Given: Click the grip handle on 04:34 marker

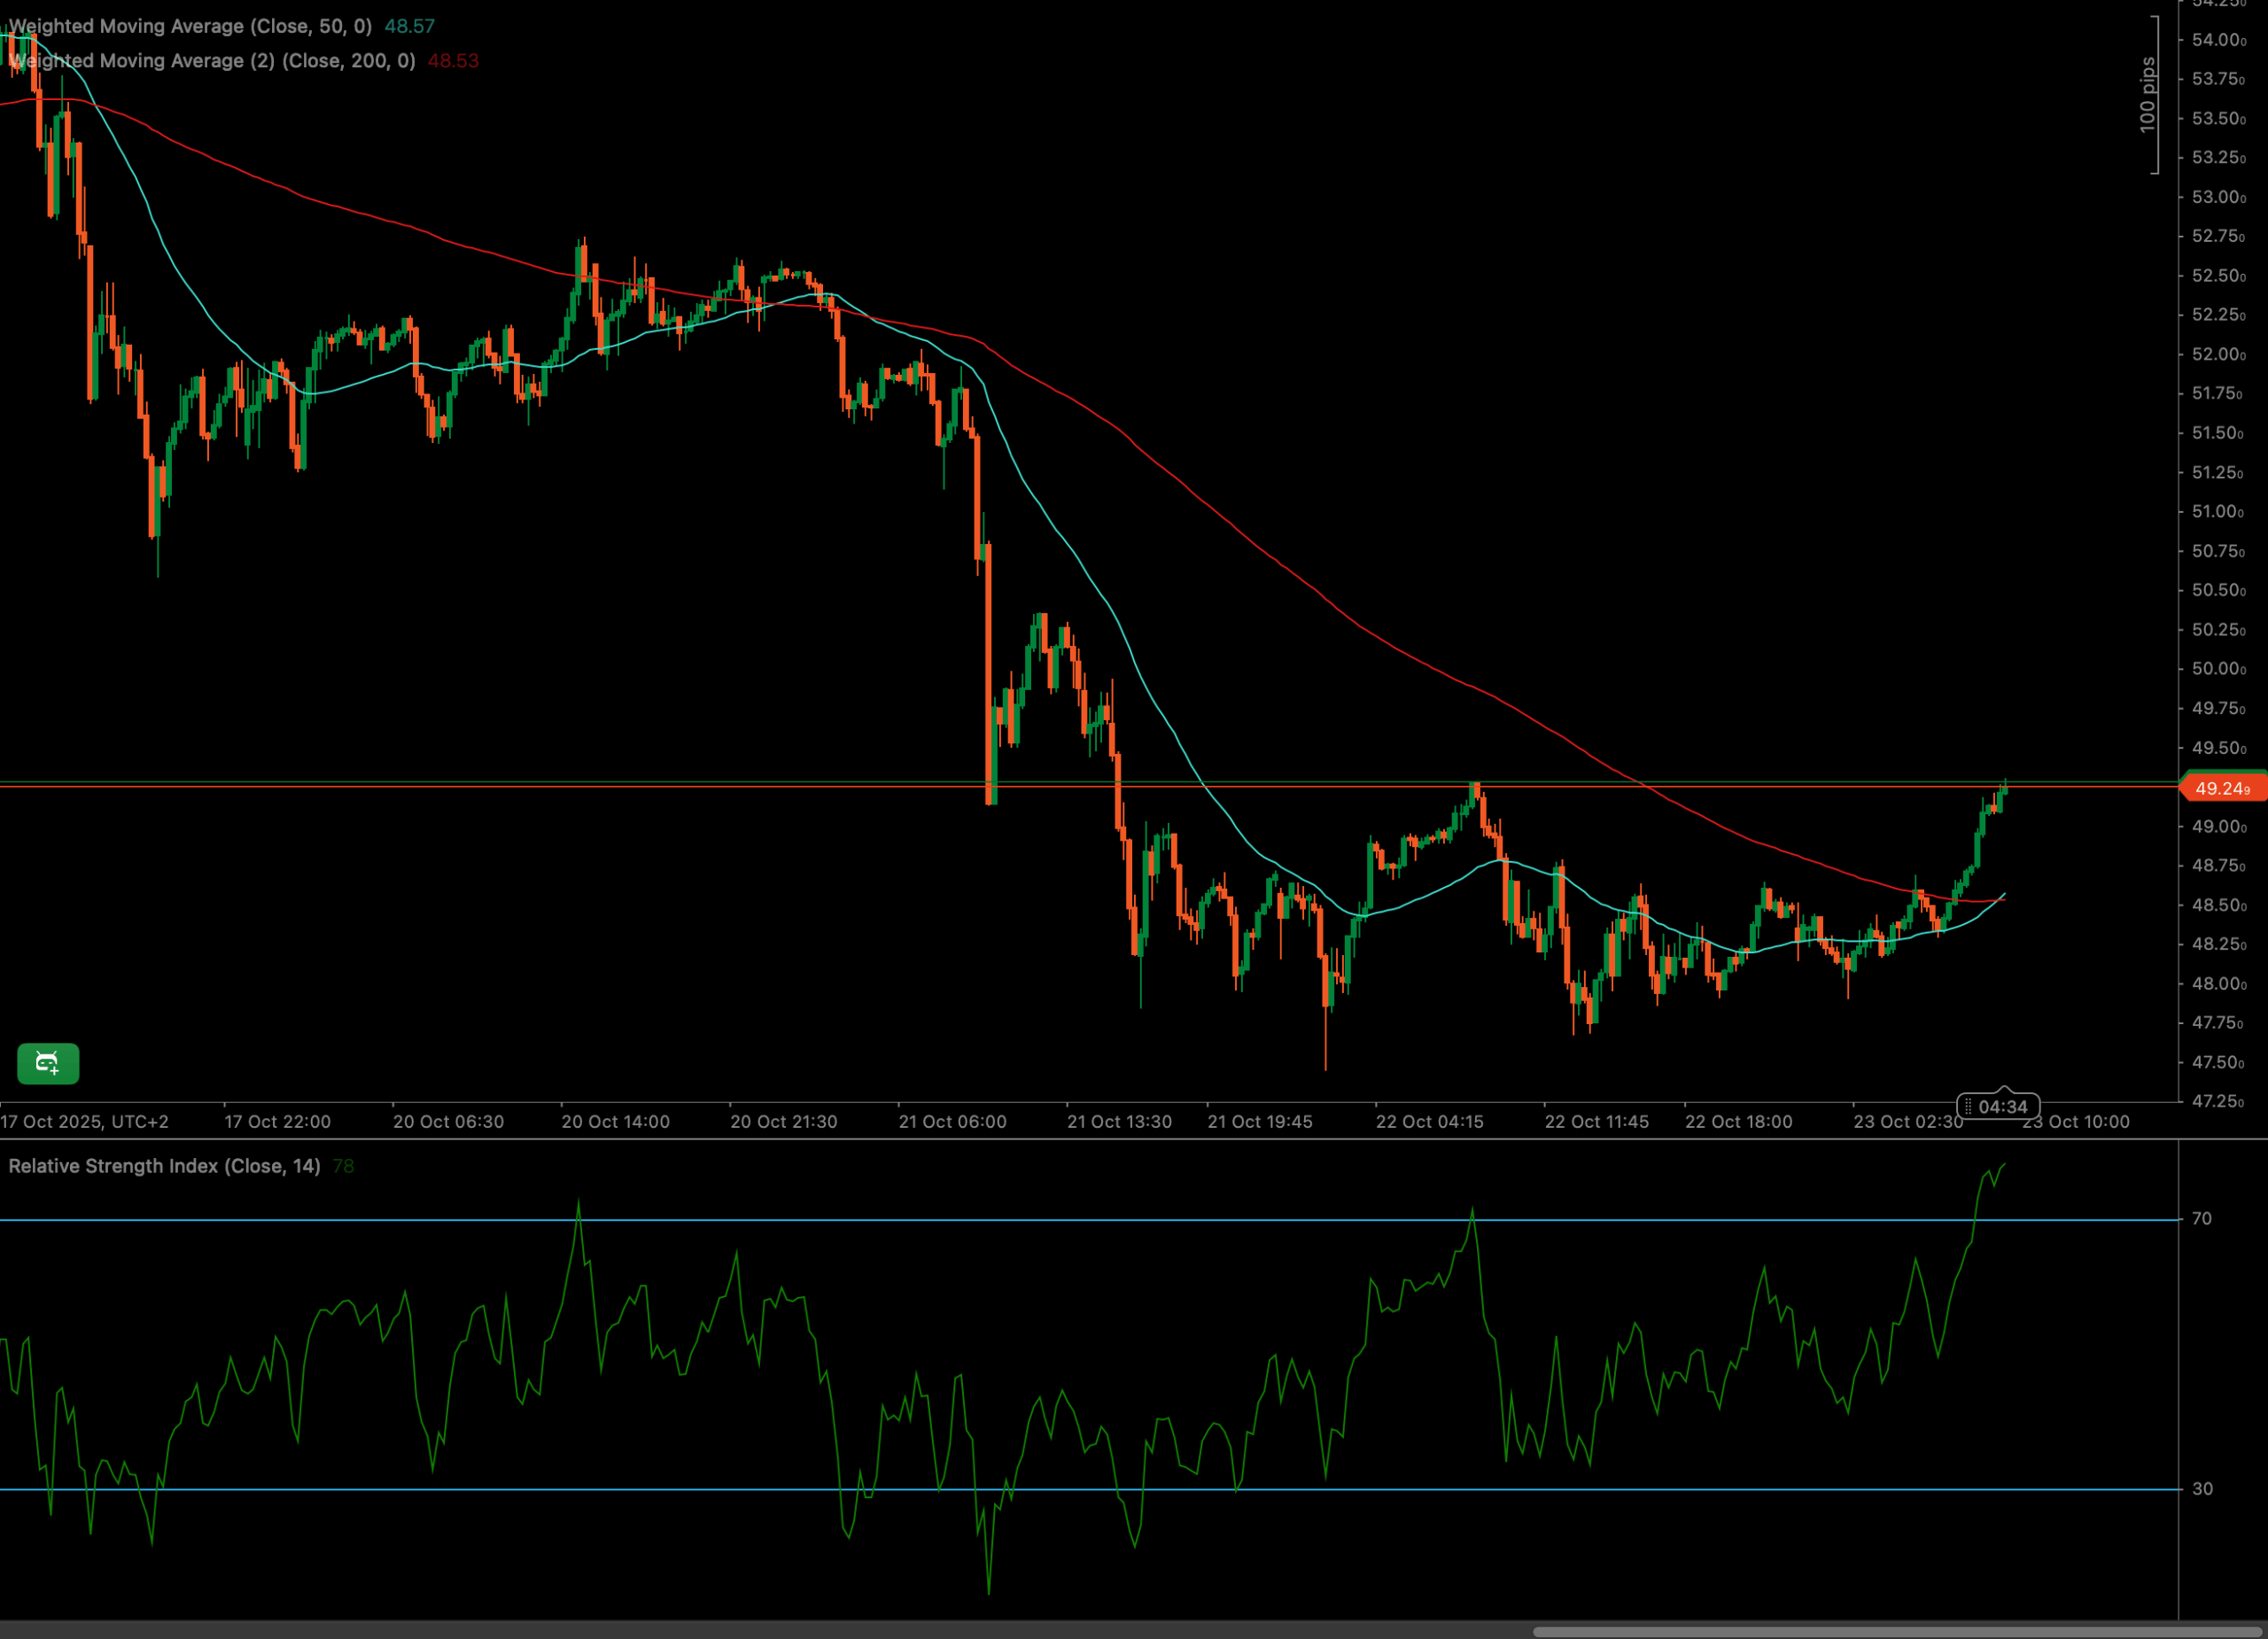Looking at the screenshot, I should (1968, 1106).
